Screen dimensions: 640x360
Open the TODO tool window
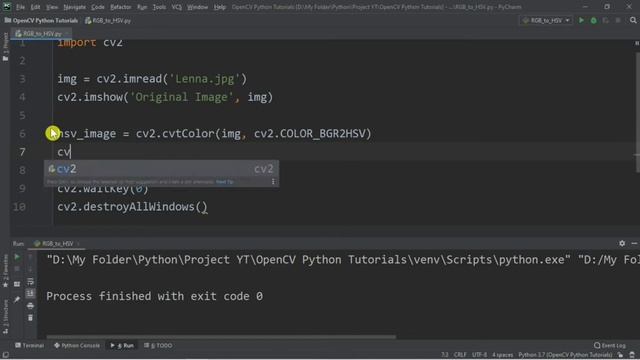point(158,345)
